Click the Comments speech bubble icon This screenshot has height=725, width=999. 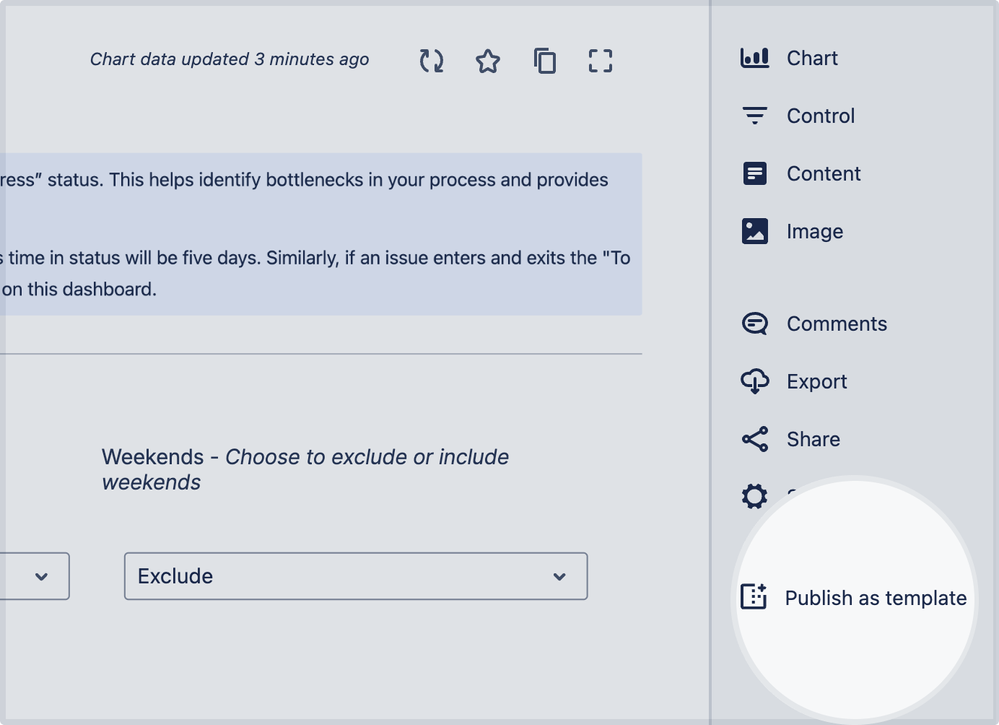pos(755,324)
